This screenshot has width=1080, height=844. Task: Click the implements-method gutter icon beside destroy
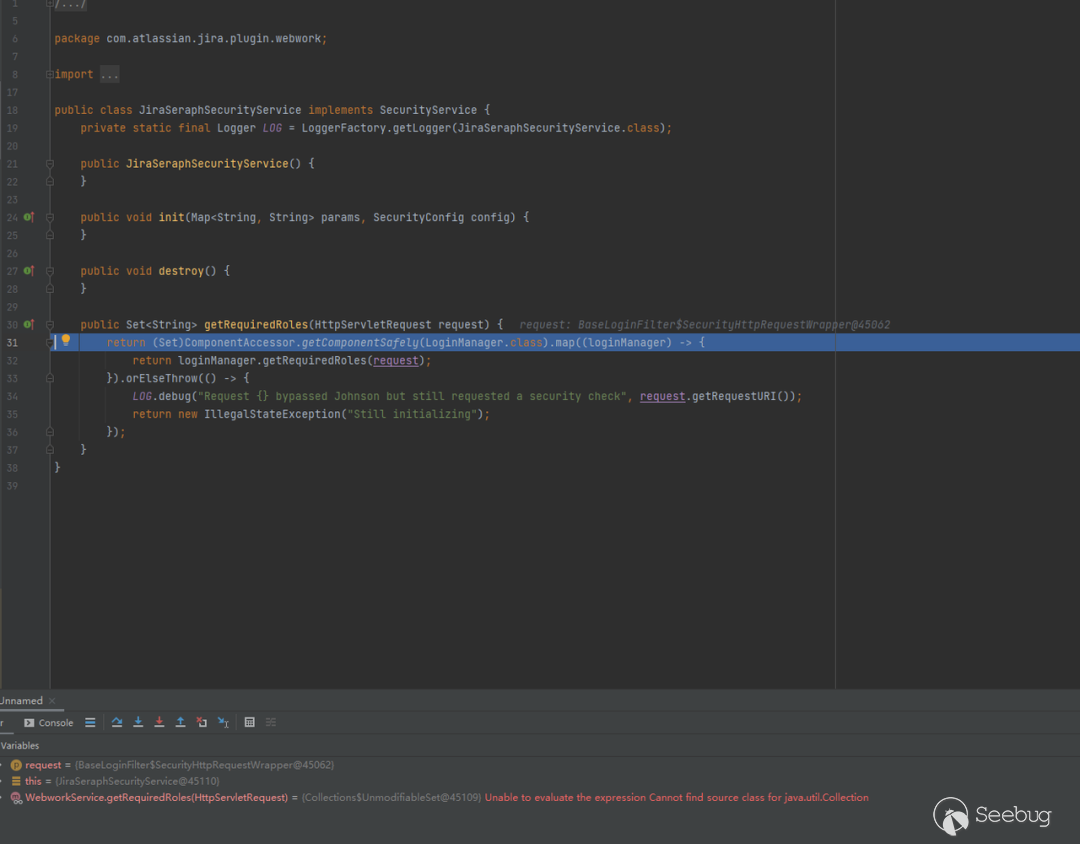(x=29, y=271)
